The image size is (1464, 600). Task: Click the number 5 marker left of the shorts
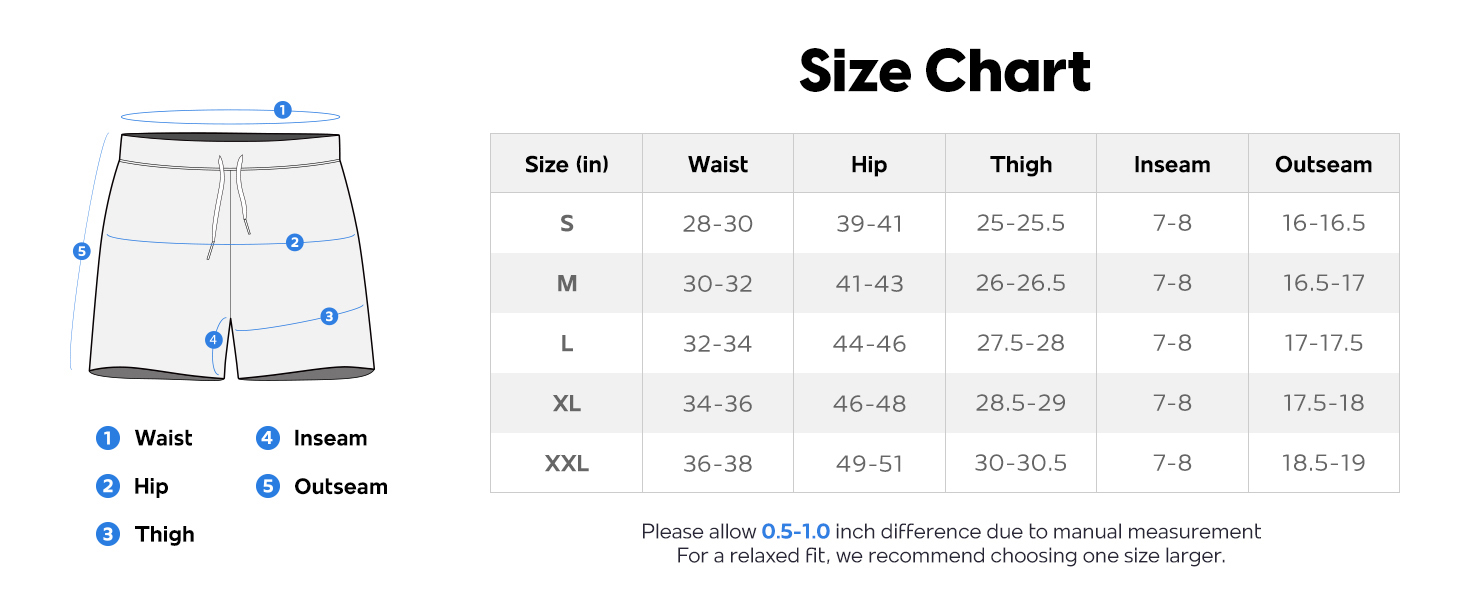[82, 251]
